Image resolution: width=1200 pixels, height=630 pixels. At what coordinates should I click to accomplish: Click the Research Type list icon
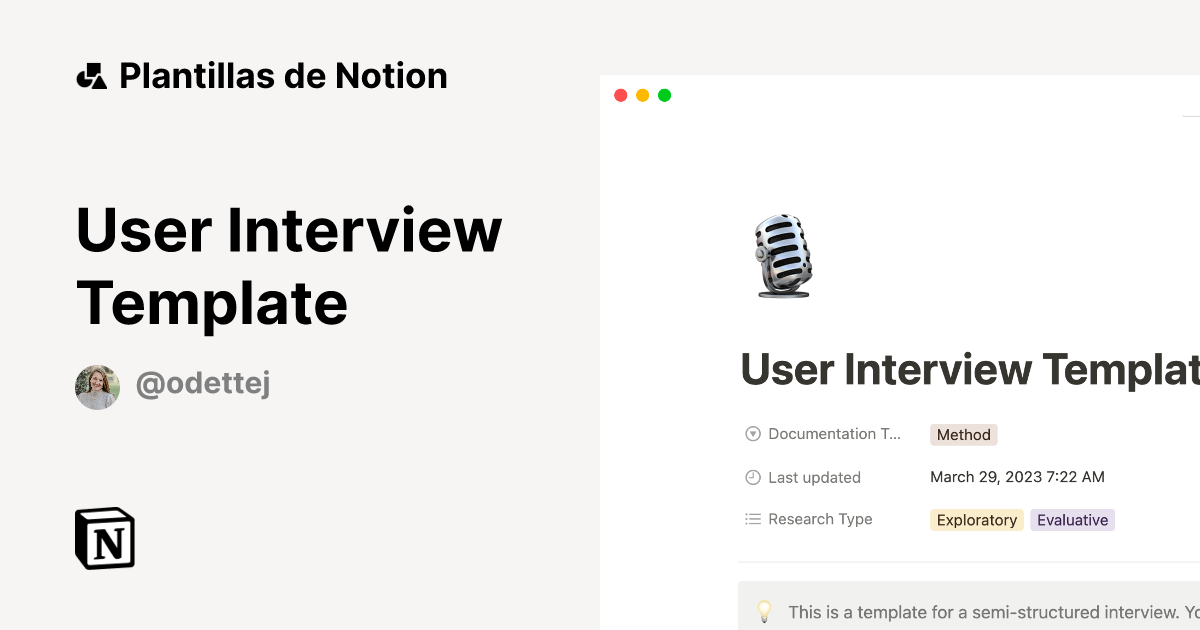[753, 519]
